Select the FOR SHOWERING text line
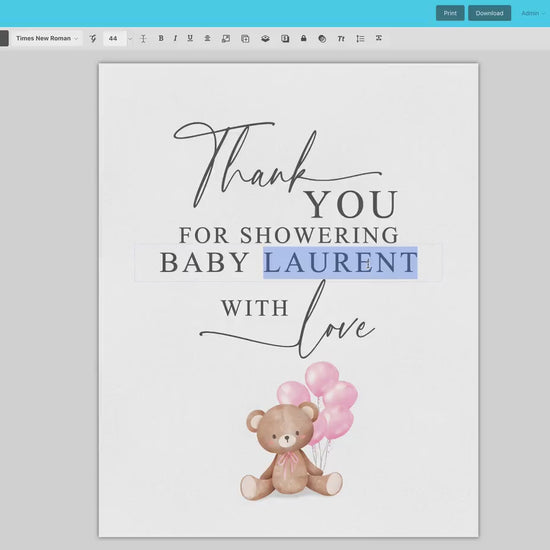Viewport: 550px width, 550px height. pyautogui.click(x=289, y=235)
